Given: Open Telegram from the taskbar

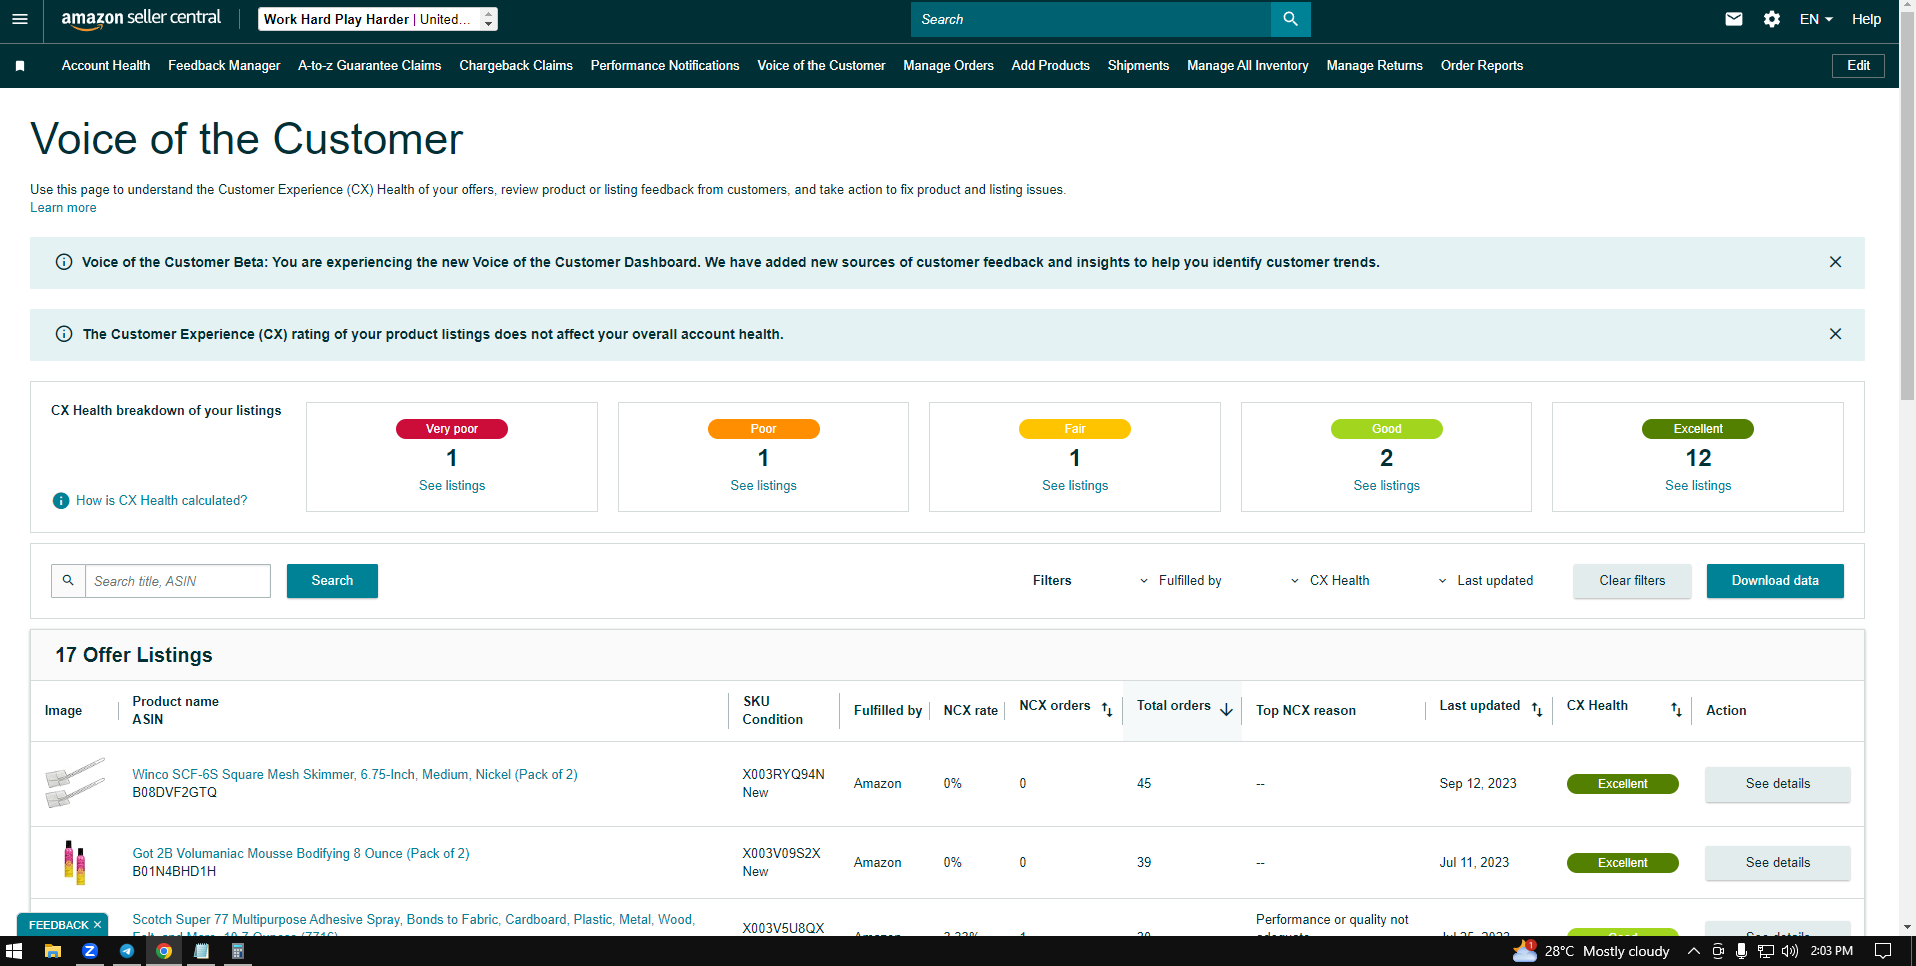Looking at the screenshot, I should (127, 951).
